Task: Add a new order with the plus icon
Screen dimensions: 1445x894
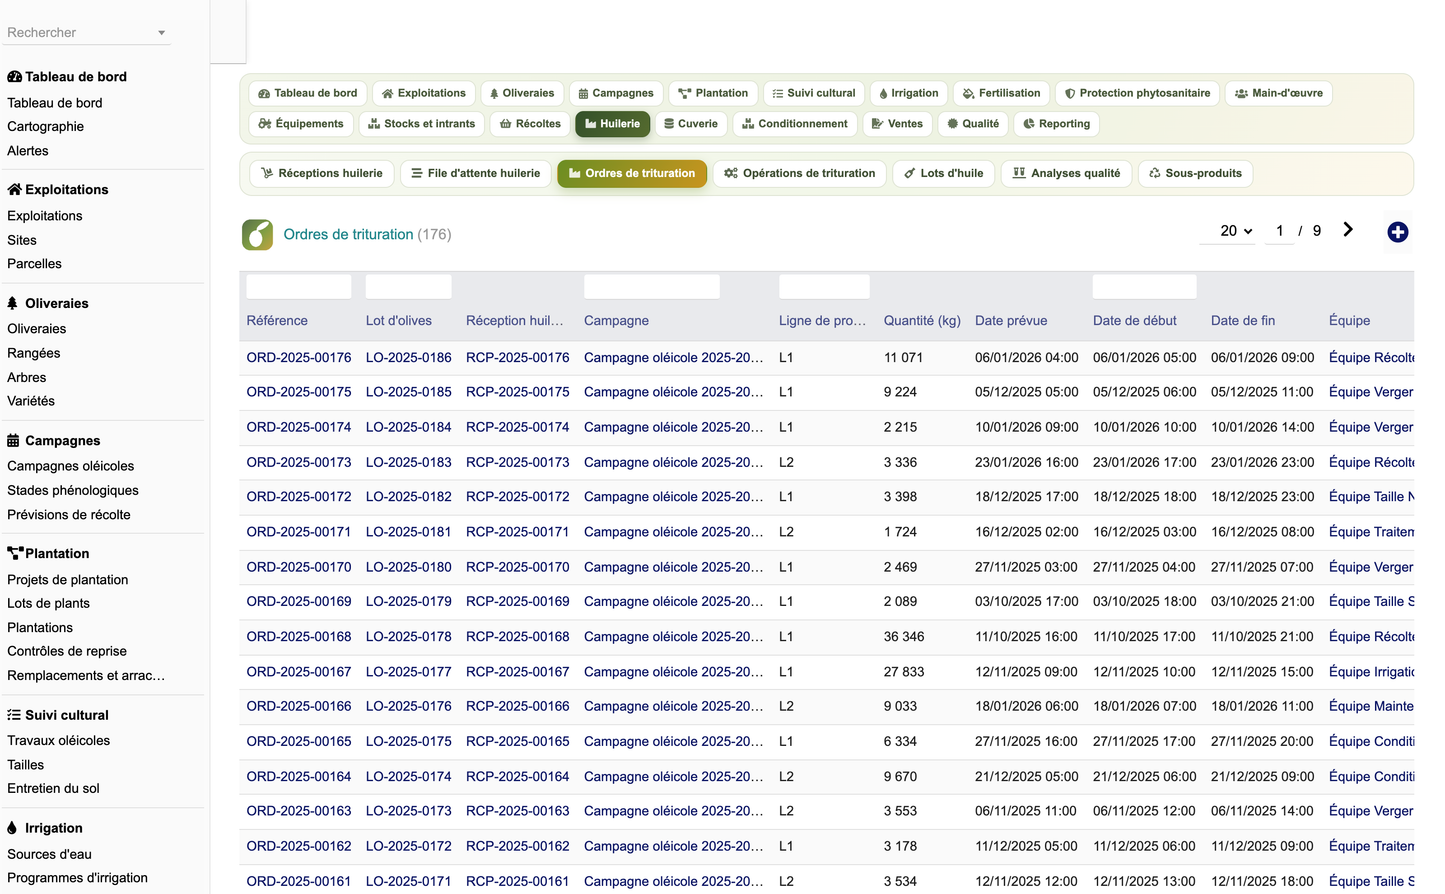Action: click(1398, 232)
